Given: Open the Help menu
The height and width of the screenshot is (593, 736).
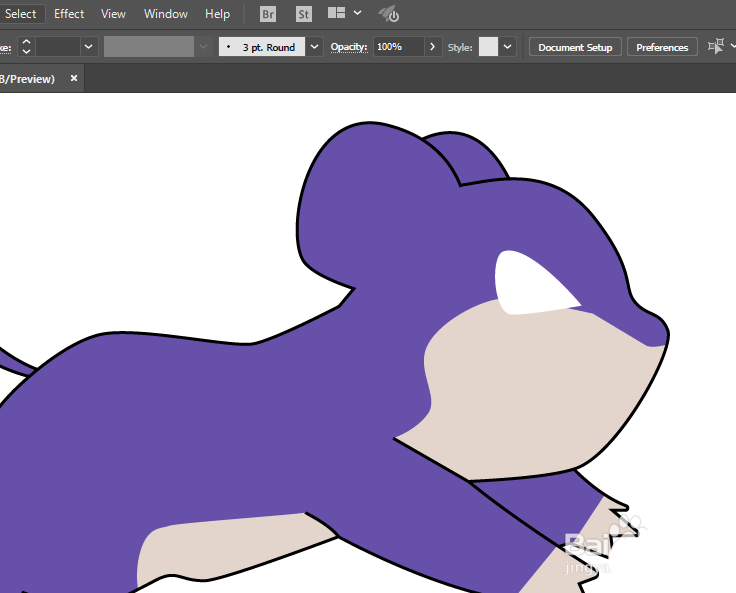Looking at the screenshot, I should (x=217, y=14).
